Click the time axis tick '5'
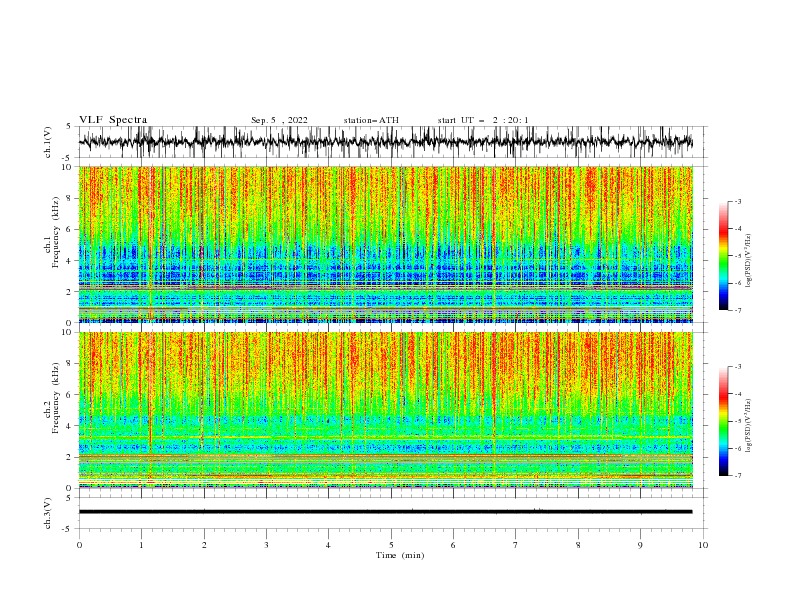Viewport: 792px width, 612px height. click(x=391, y=545)
